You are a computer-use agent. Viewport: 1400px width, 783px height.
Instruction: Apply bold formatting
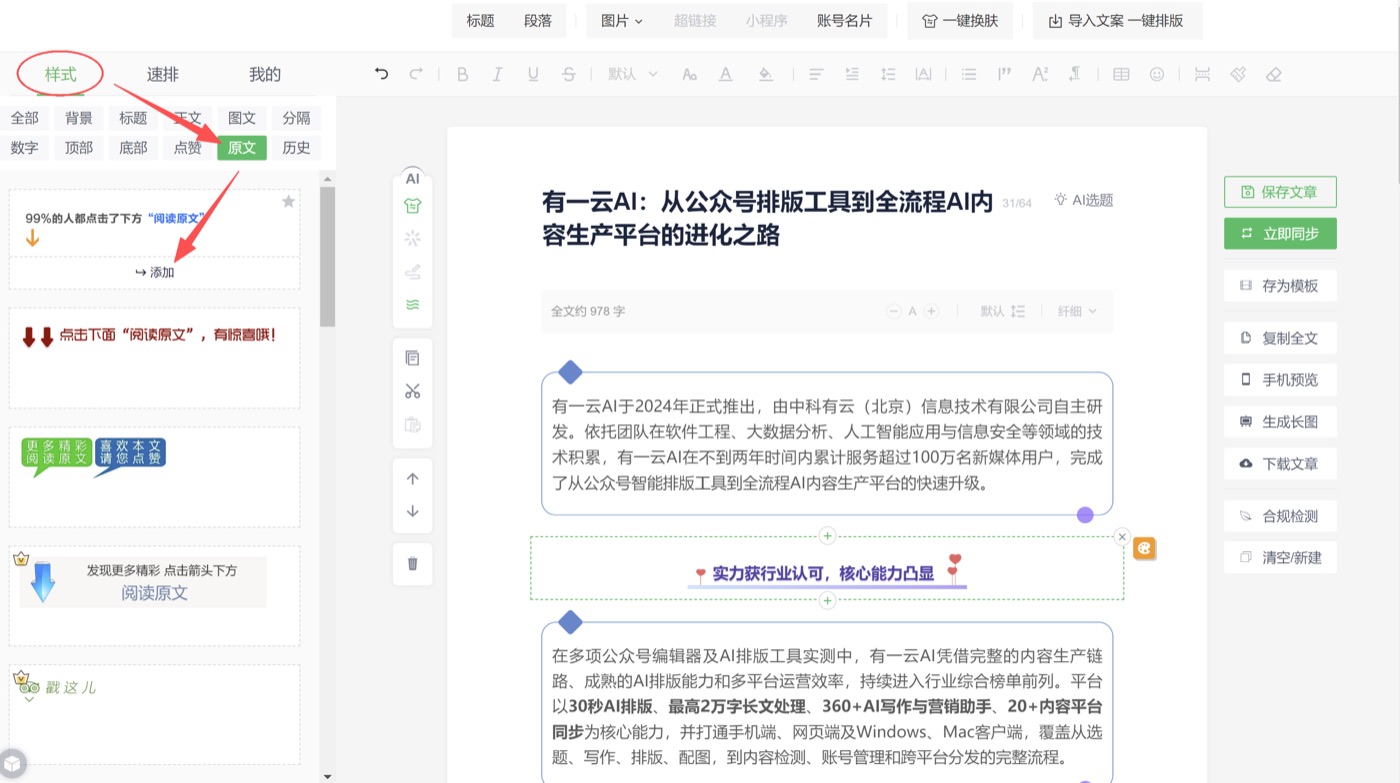(462, 74)
